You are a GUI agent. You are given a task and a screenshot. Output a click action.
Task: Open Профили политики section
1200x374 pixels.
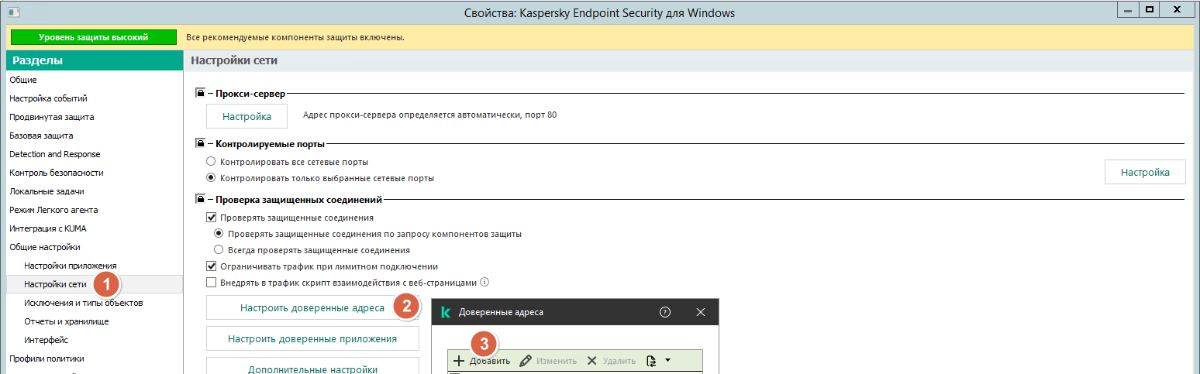click(47, 358)
